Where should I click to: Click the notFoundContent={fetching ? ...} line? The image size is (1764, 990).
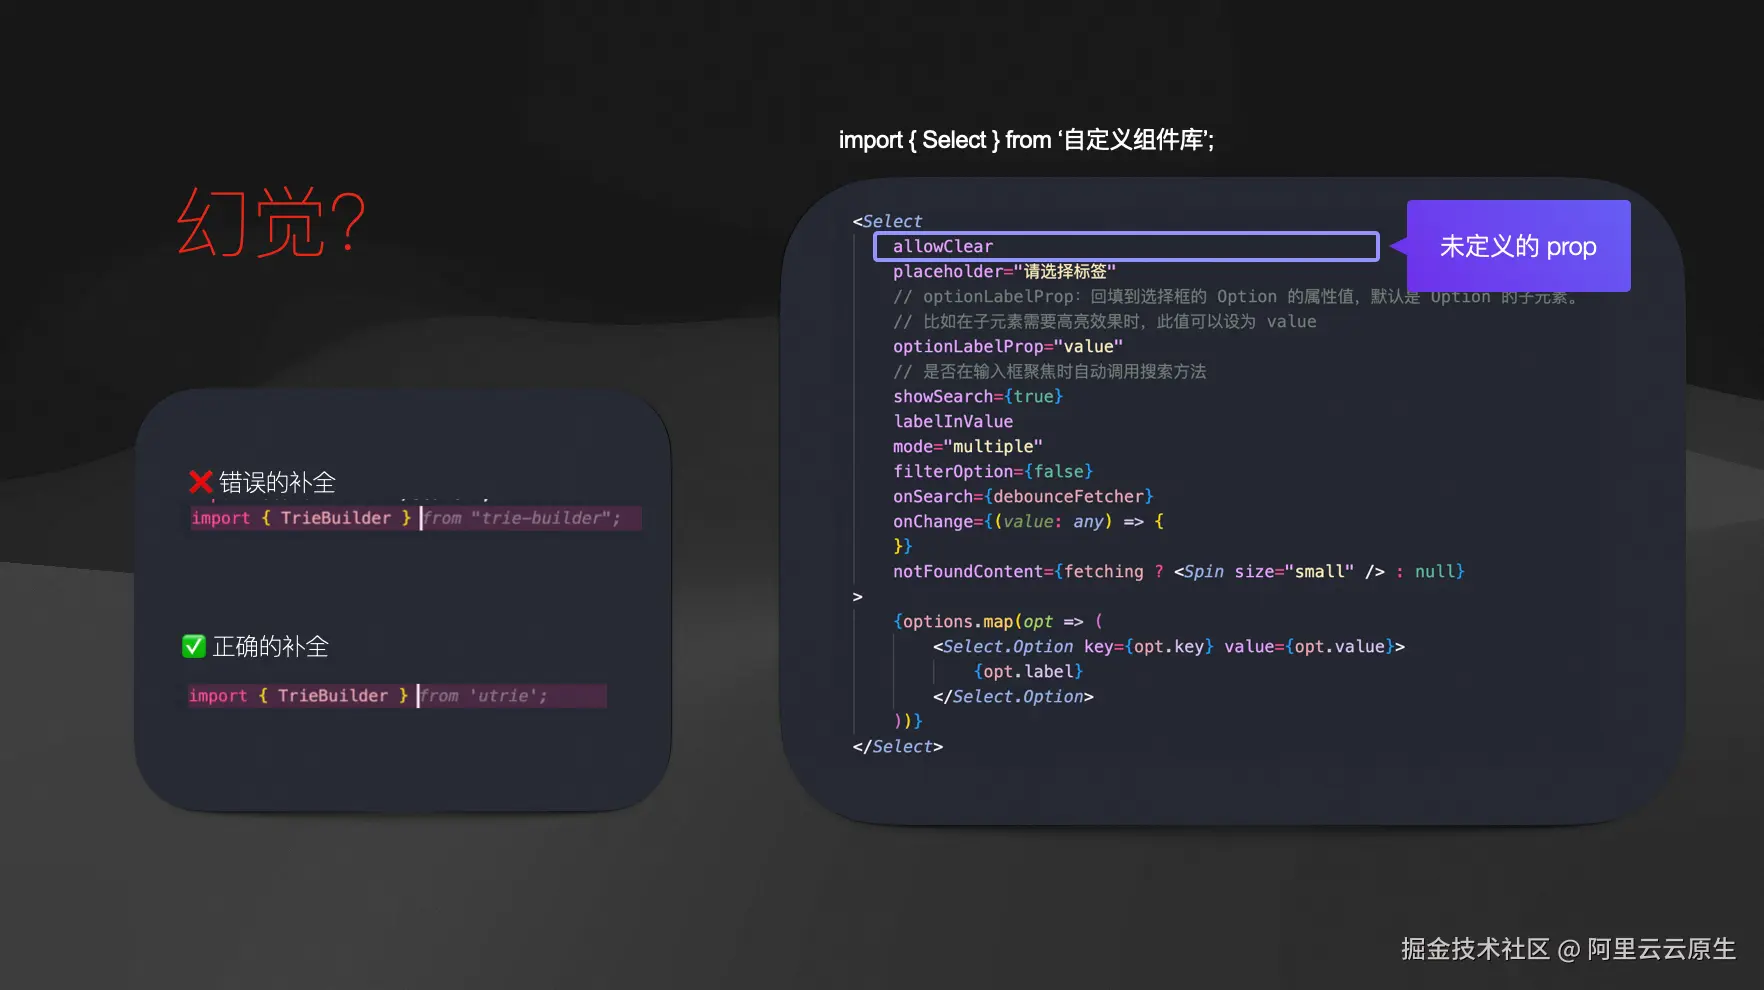click(x=1179, y=571)
